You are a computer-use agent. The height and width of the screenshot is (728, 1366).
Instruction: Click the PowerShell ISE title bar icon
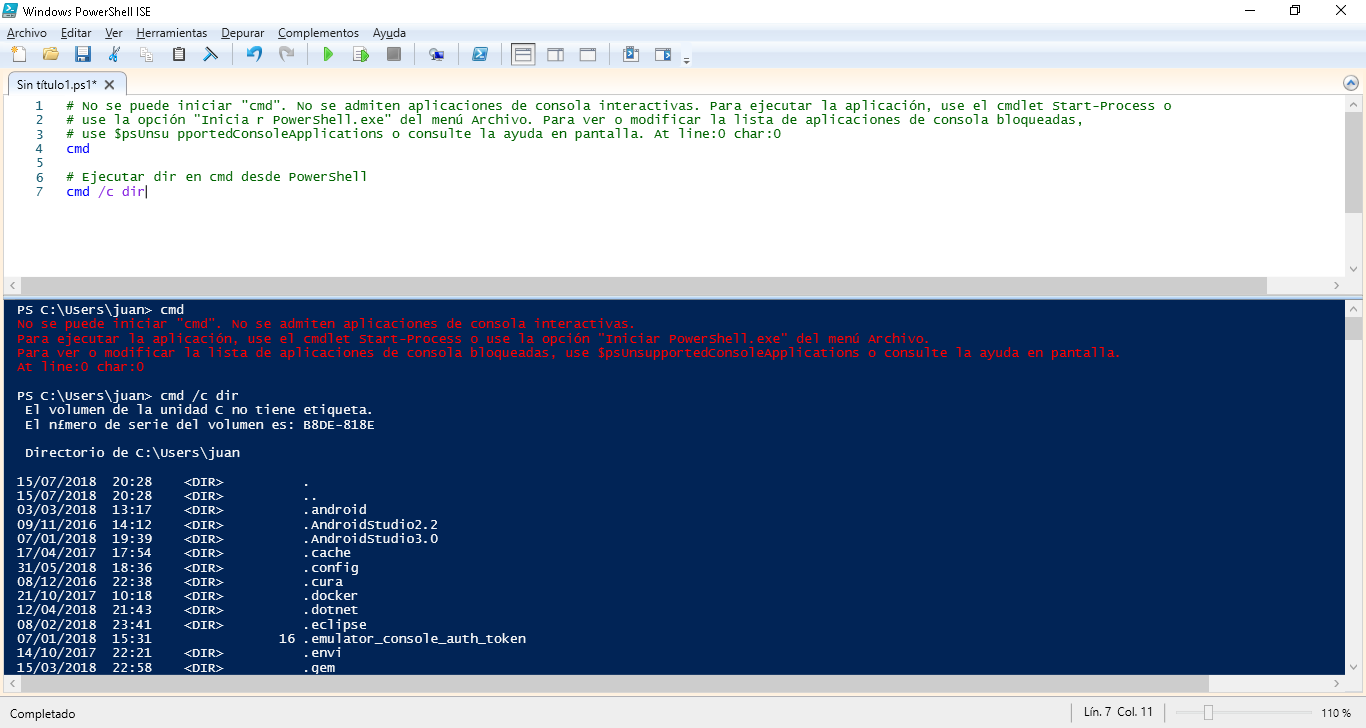coord(12,10)
